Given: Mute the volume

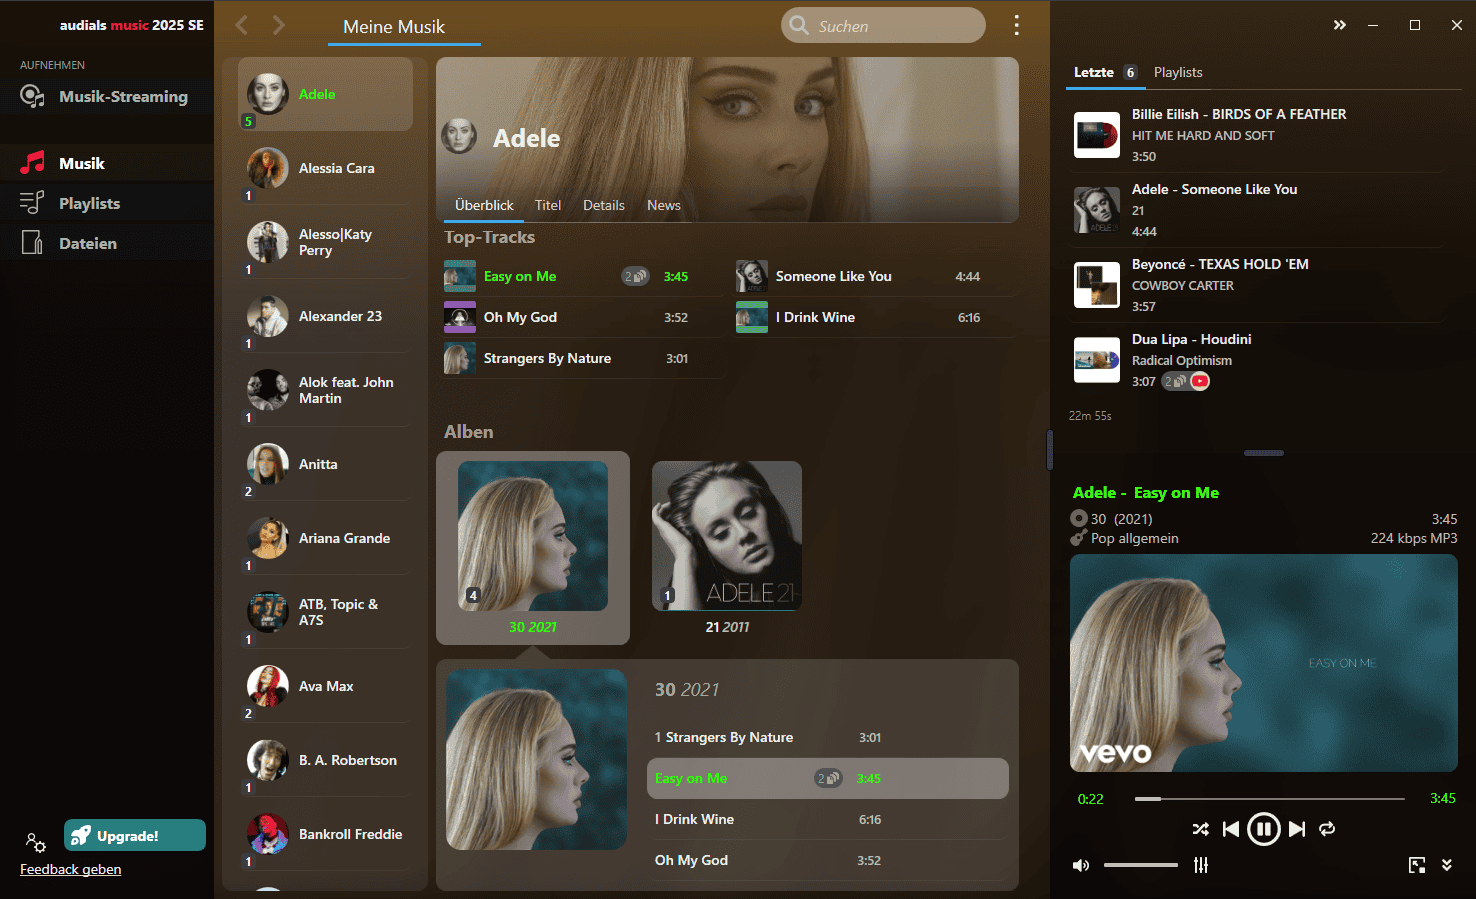Looking at the screenshot, I should coord(1081,865).
